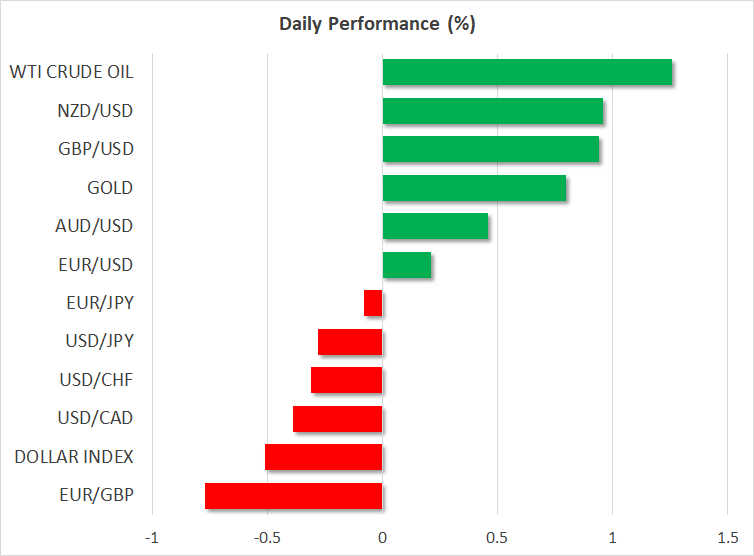Screen dimensions: 754x556
Task: Select the Gold green bar
Action: pyautogui.click(x=474, y=188)
